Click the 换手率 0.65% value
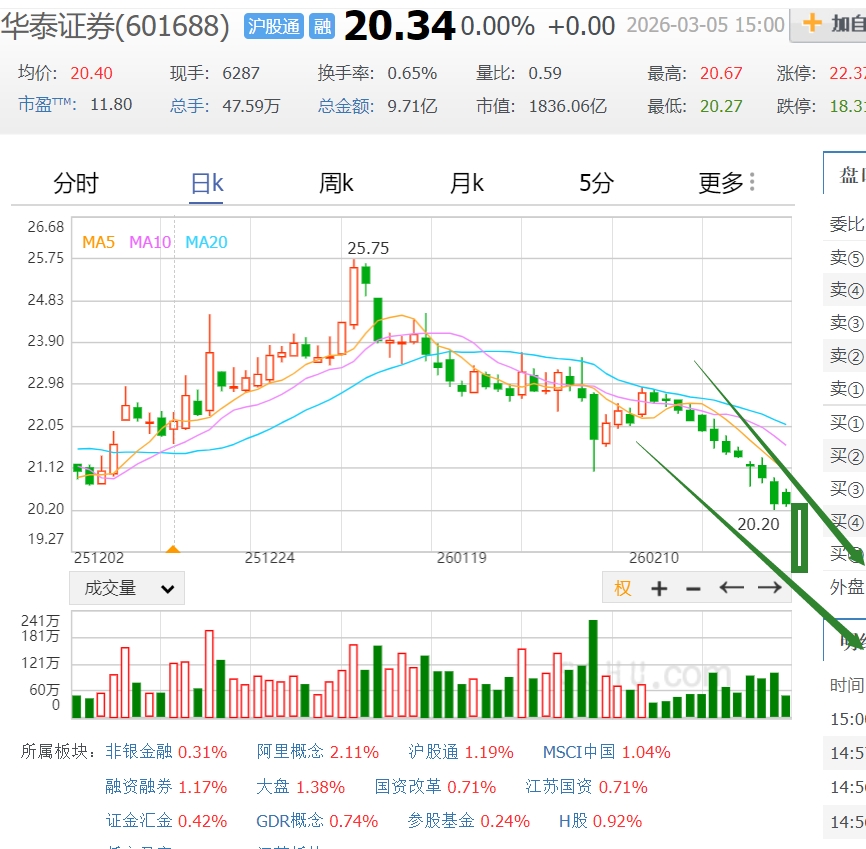This screenshot has width=866, height=849. 412,73
